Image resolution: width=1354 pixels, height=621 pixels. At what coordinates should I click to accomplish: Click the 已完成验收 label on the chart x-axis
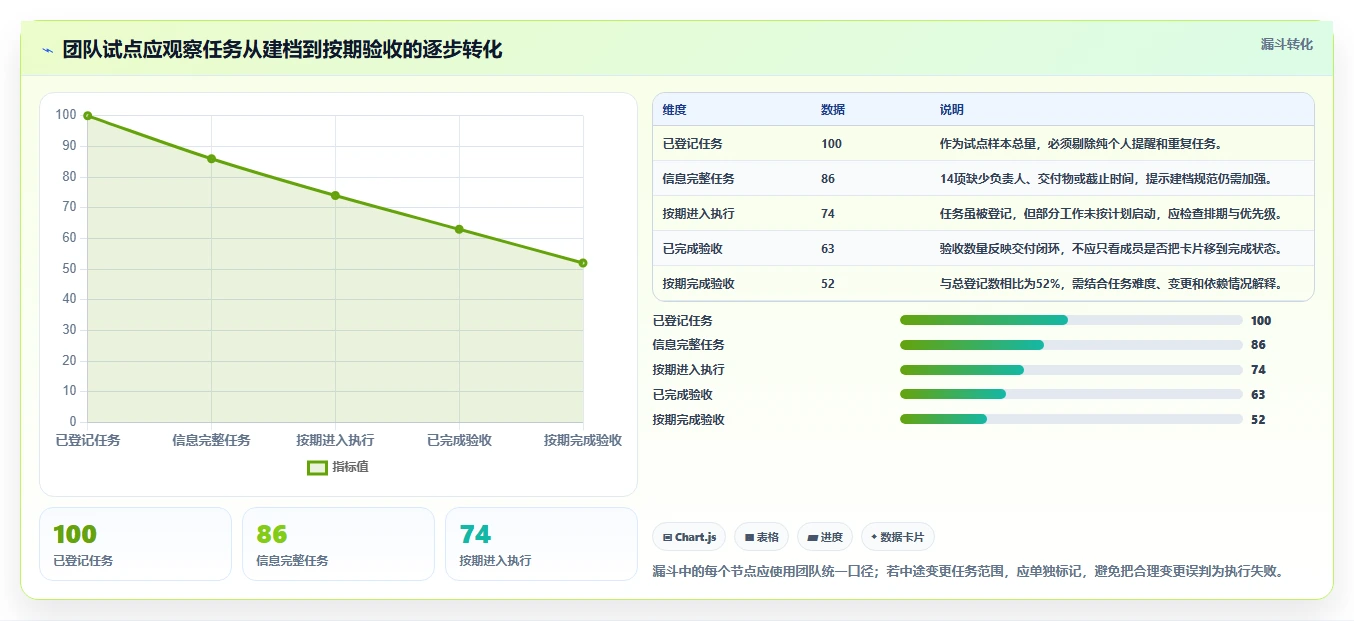[x=459, y=440]
